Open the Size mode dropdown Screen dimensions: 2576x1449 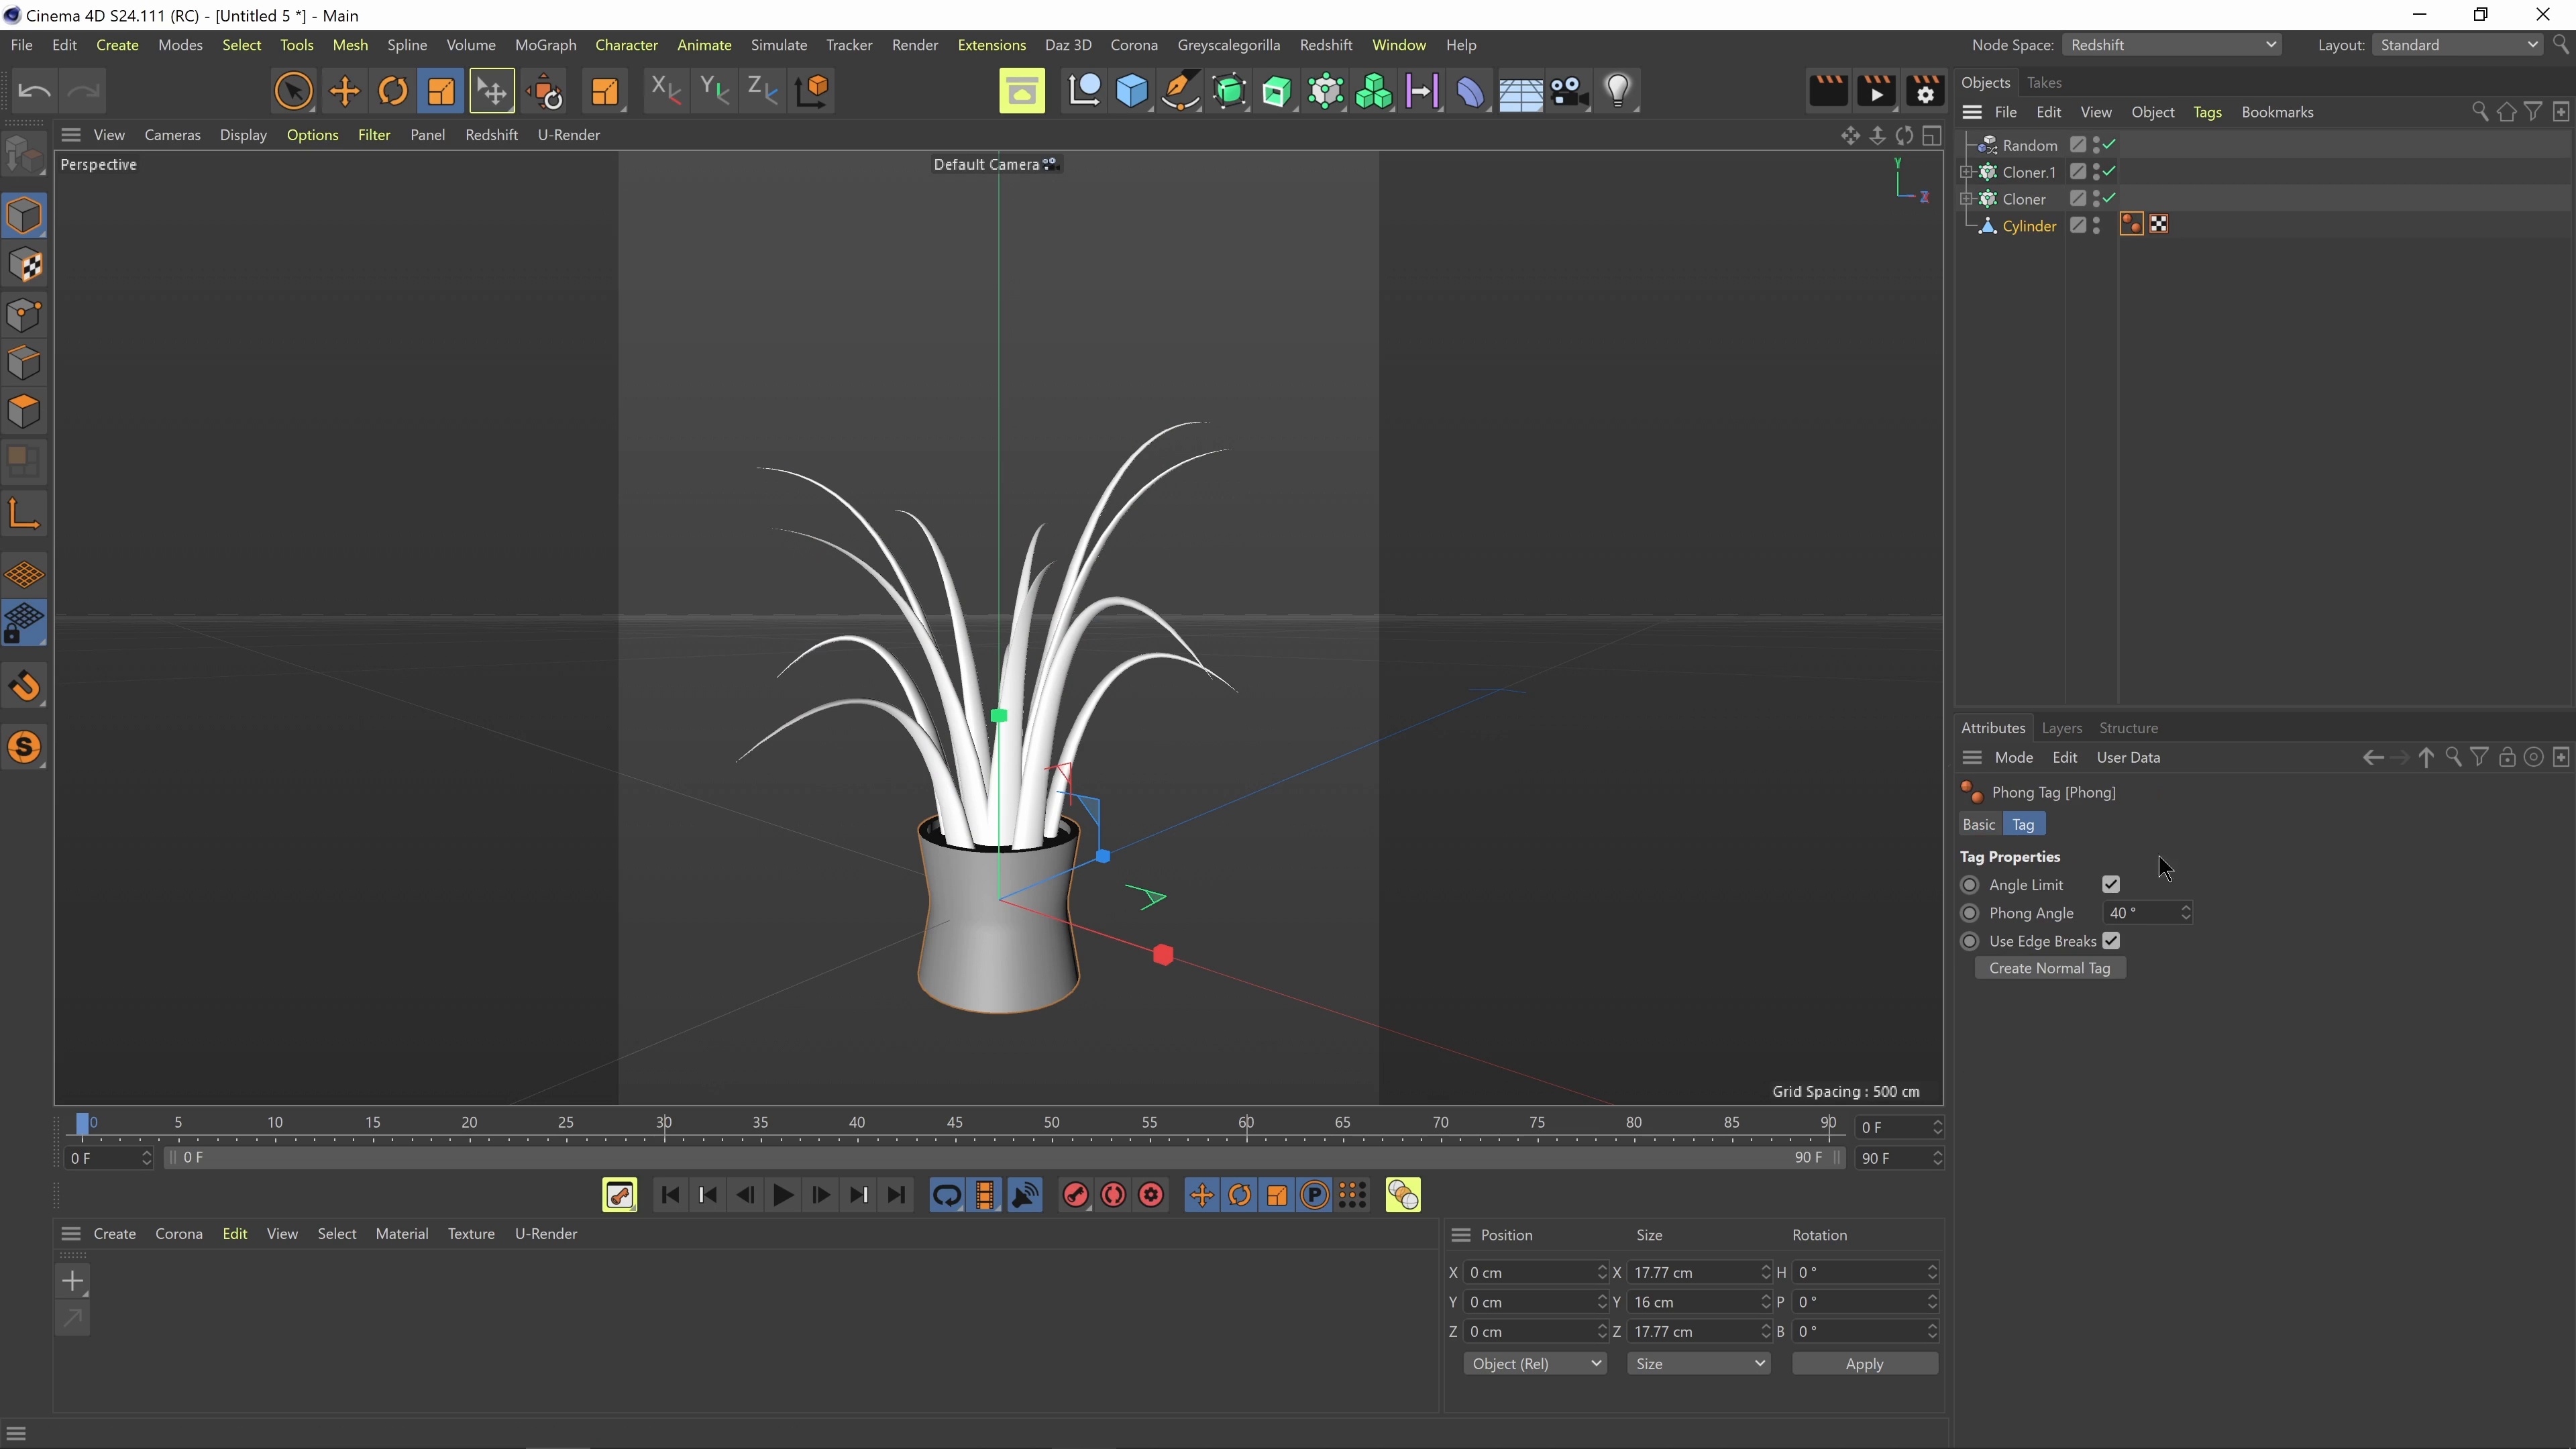[1698, 1364]
